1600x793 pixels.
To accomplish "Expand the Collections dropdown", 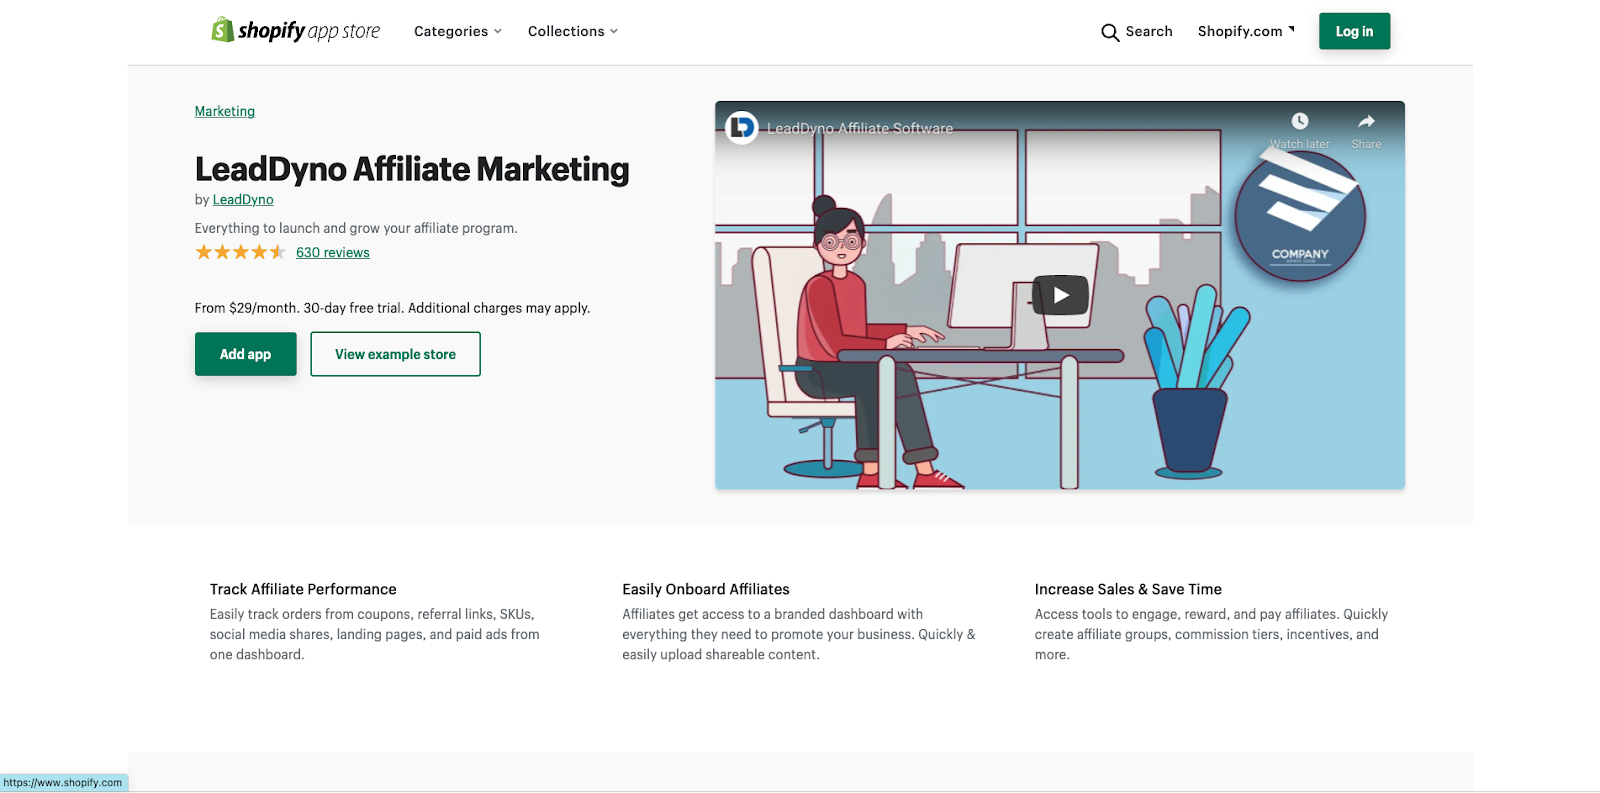I will point(573,31).
